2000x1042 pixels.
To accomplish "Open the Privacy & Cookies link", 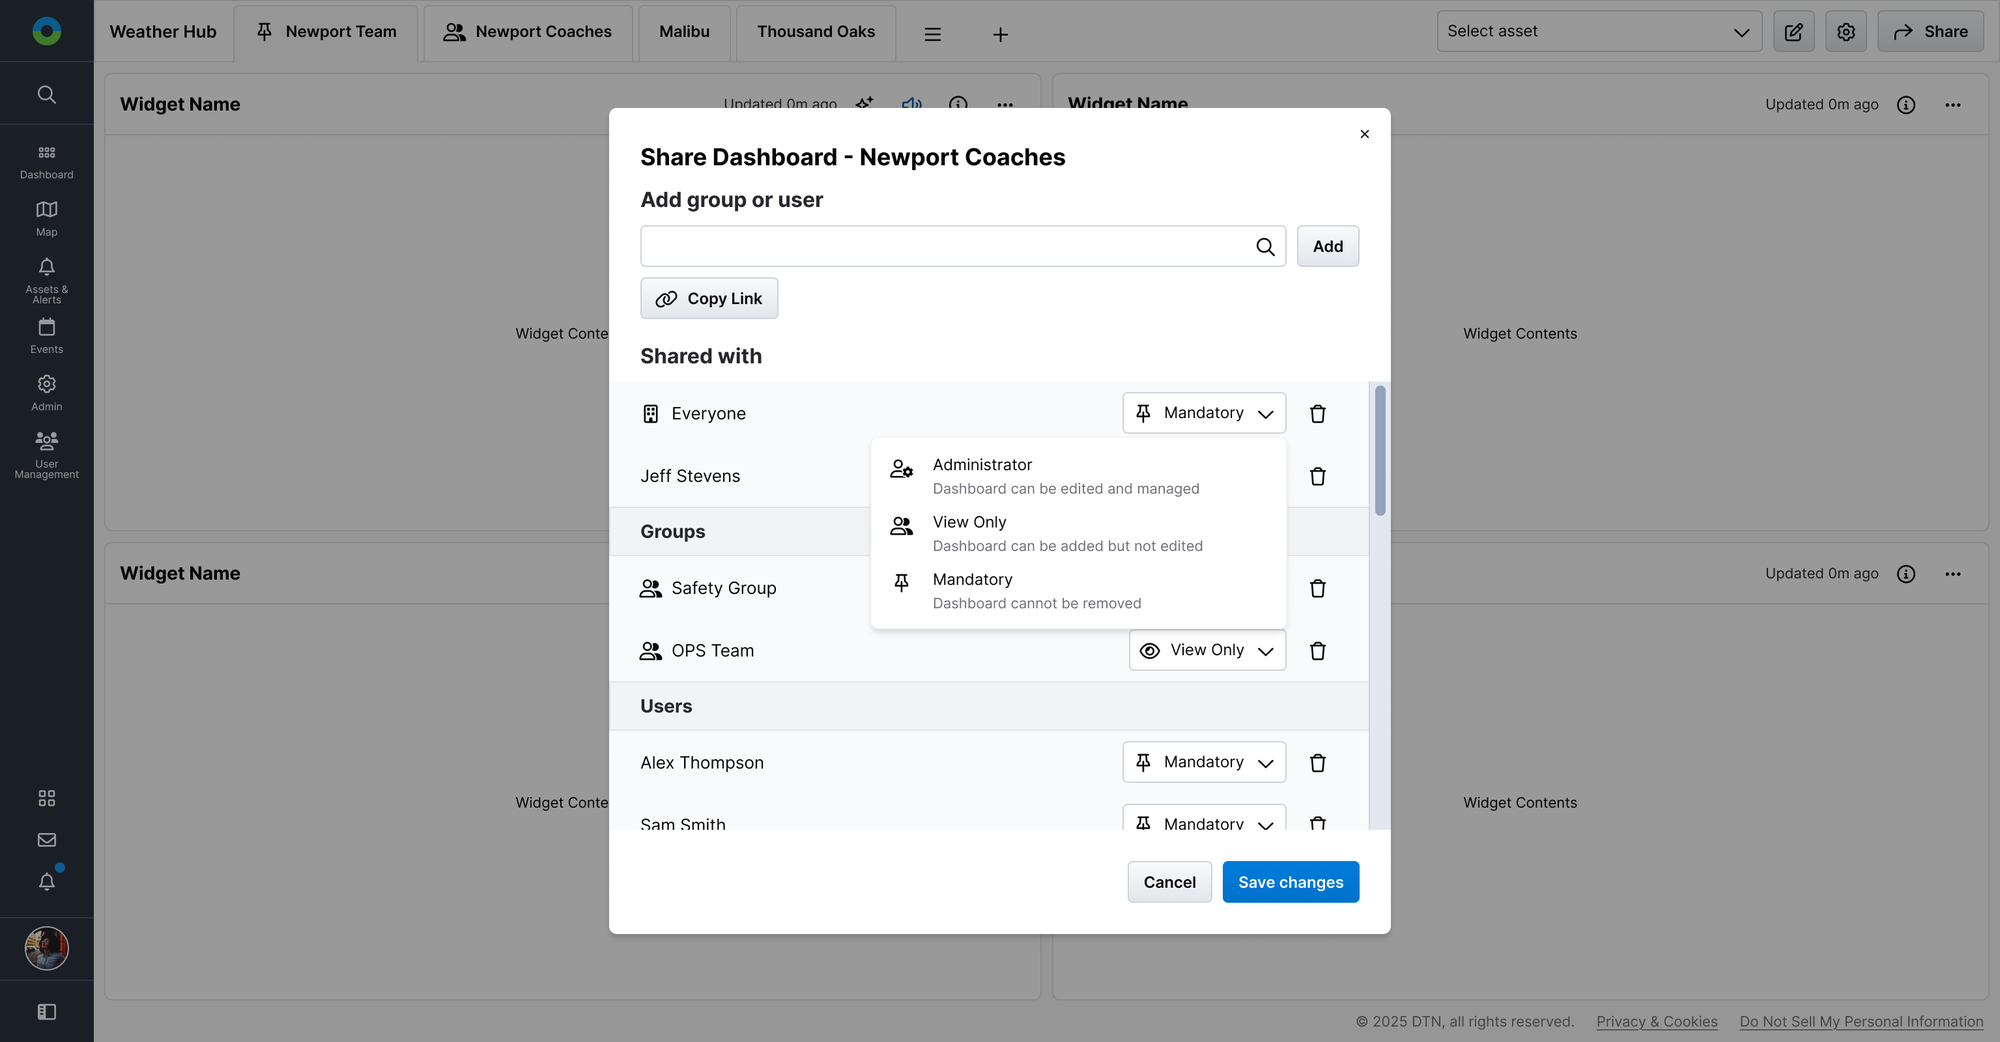I will (x=1656, y=1021).
